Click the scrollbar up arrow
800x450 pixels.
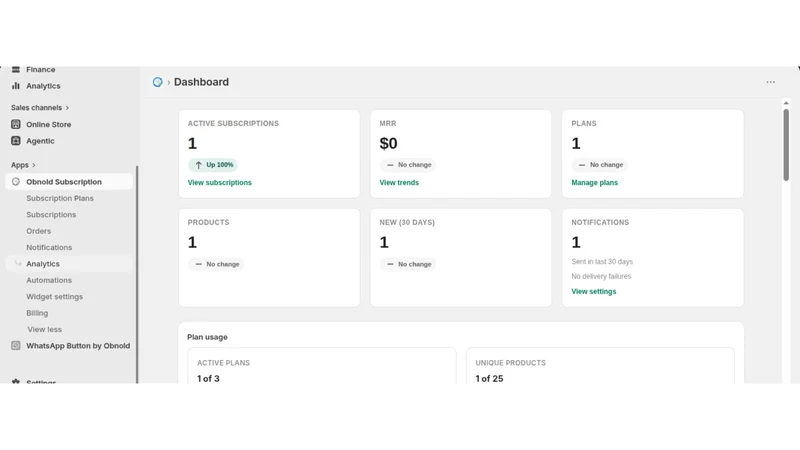click(x=786, y=103)
